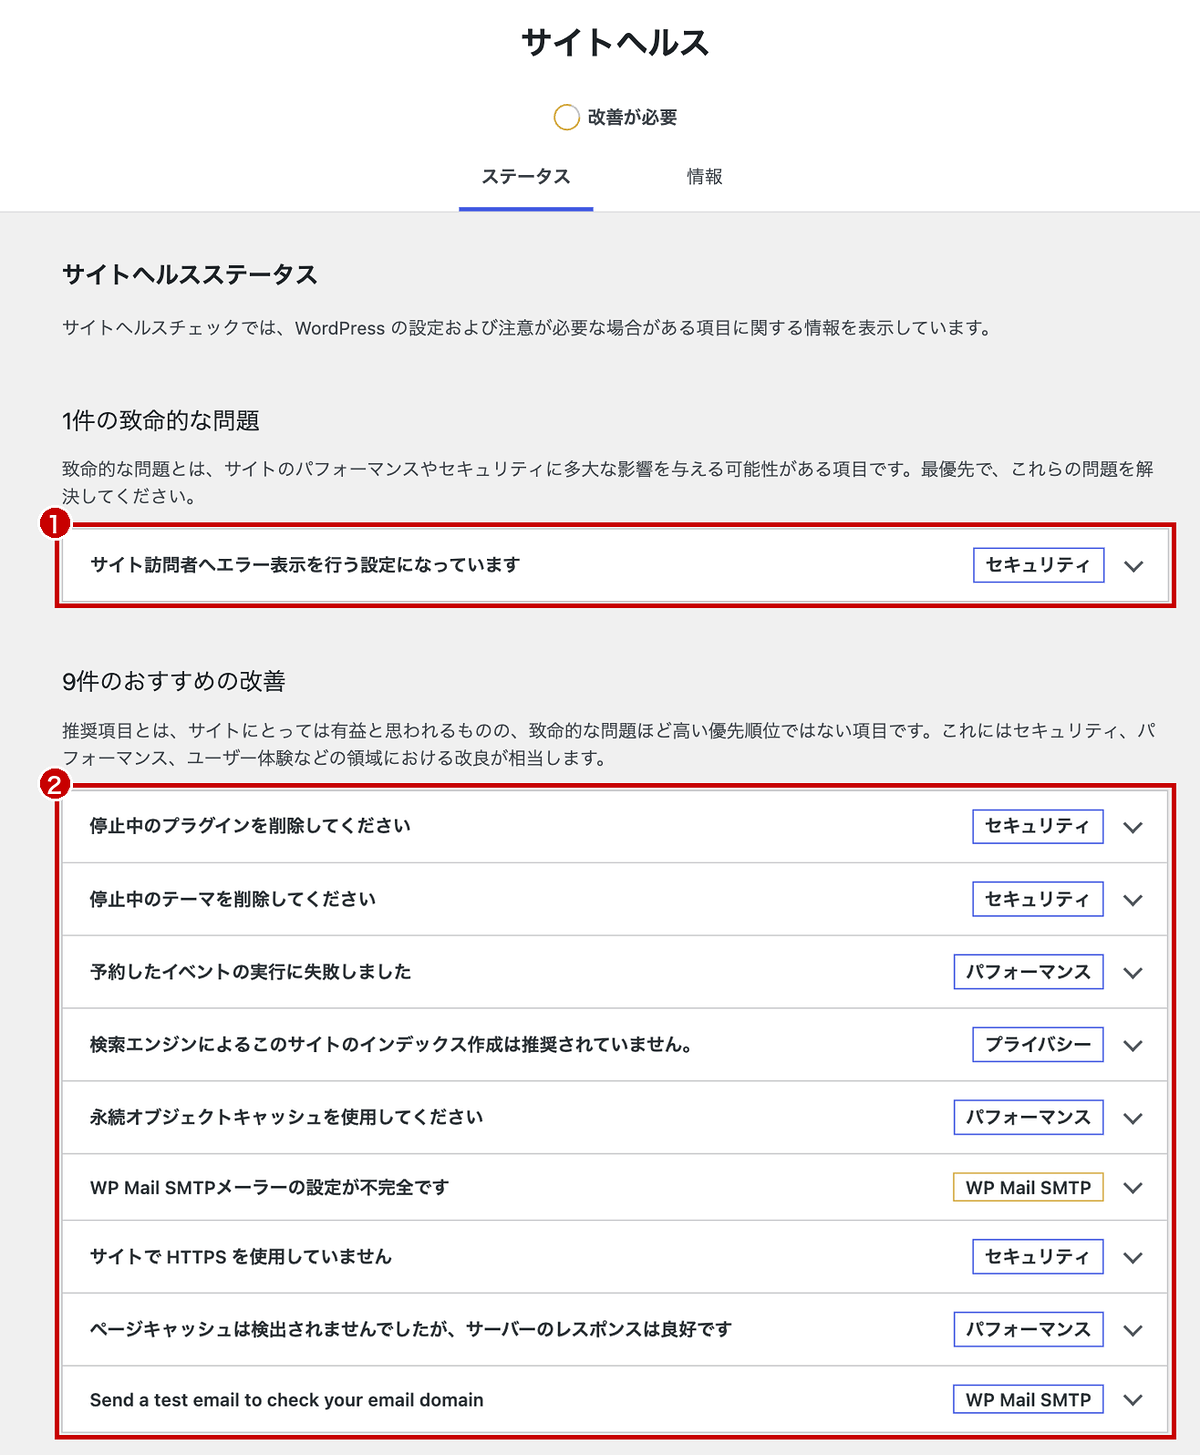The height and width of the screenshot is (1455, 1200).
Task: Click the 改善が必要 status label
Action: point(633,117)
